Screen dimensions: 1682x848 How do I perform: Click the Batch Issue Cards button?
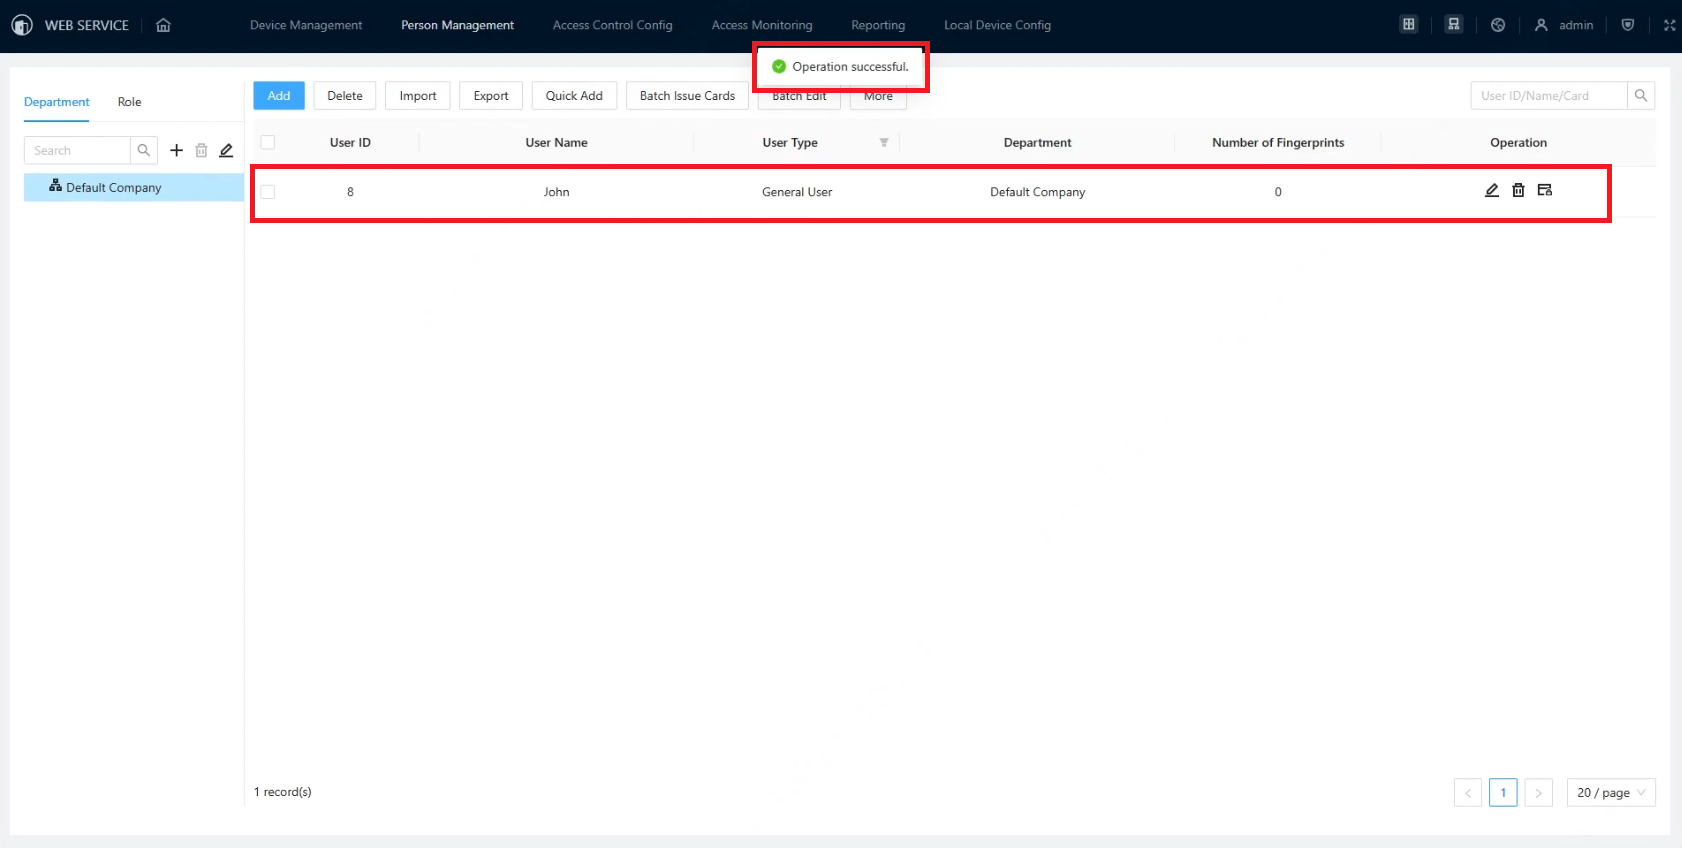[687, 96]
